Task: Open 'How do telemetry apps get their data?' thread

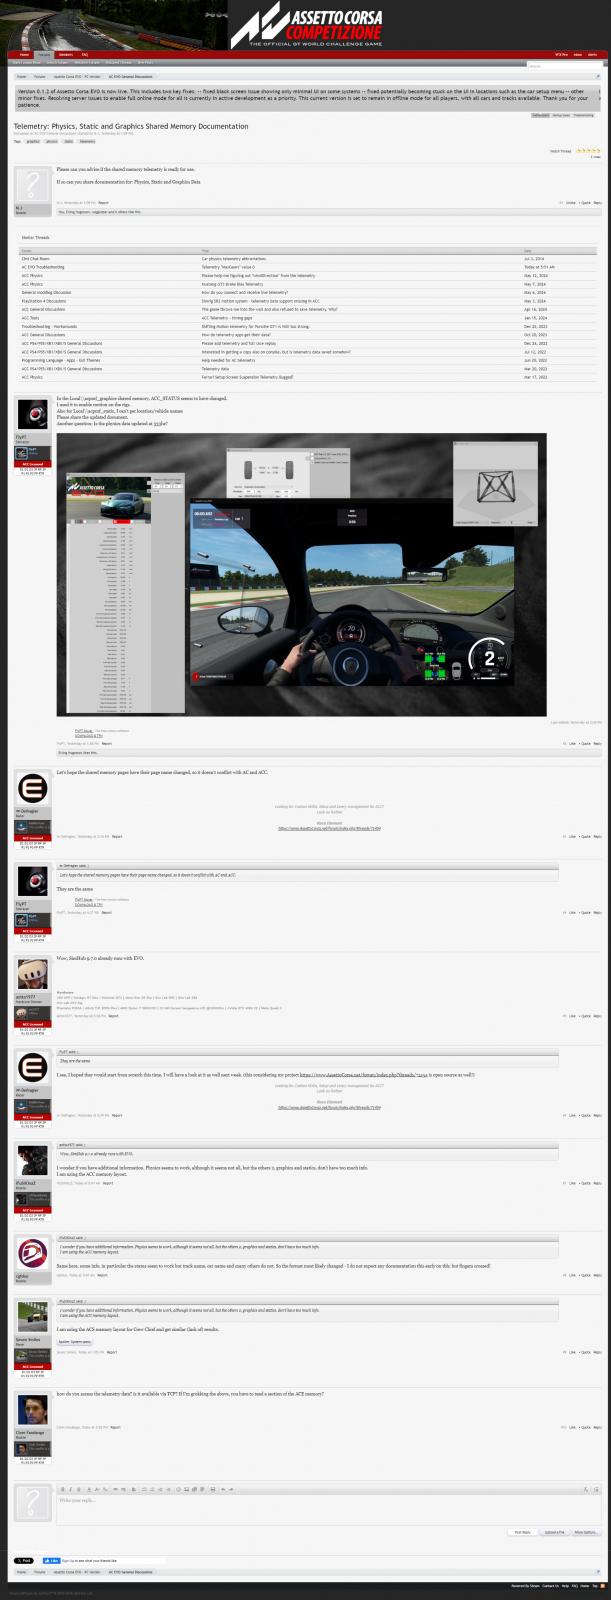Action: pos(236,335)
